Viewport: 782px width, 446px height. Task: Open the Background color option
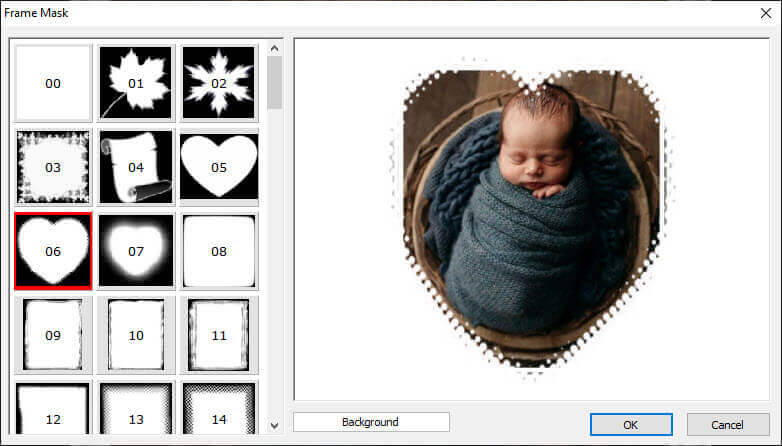click(x=371, y=422)
